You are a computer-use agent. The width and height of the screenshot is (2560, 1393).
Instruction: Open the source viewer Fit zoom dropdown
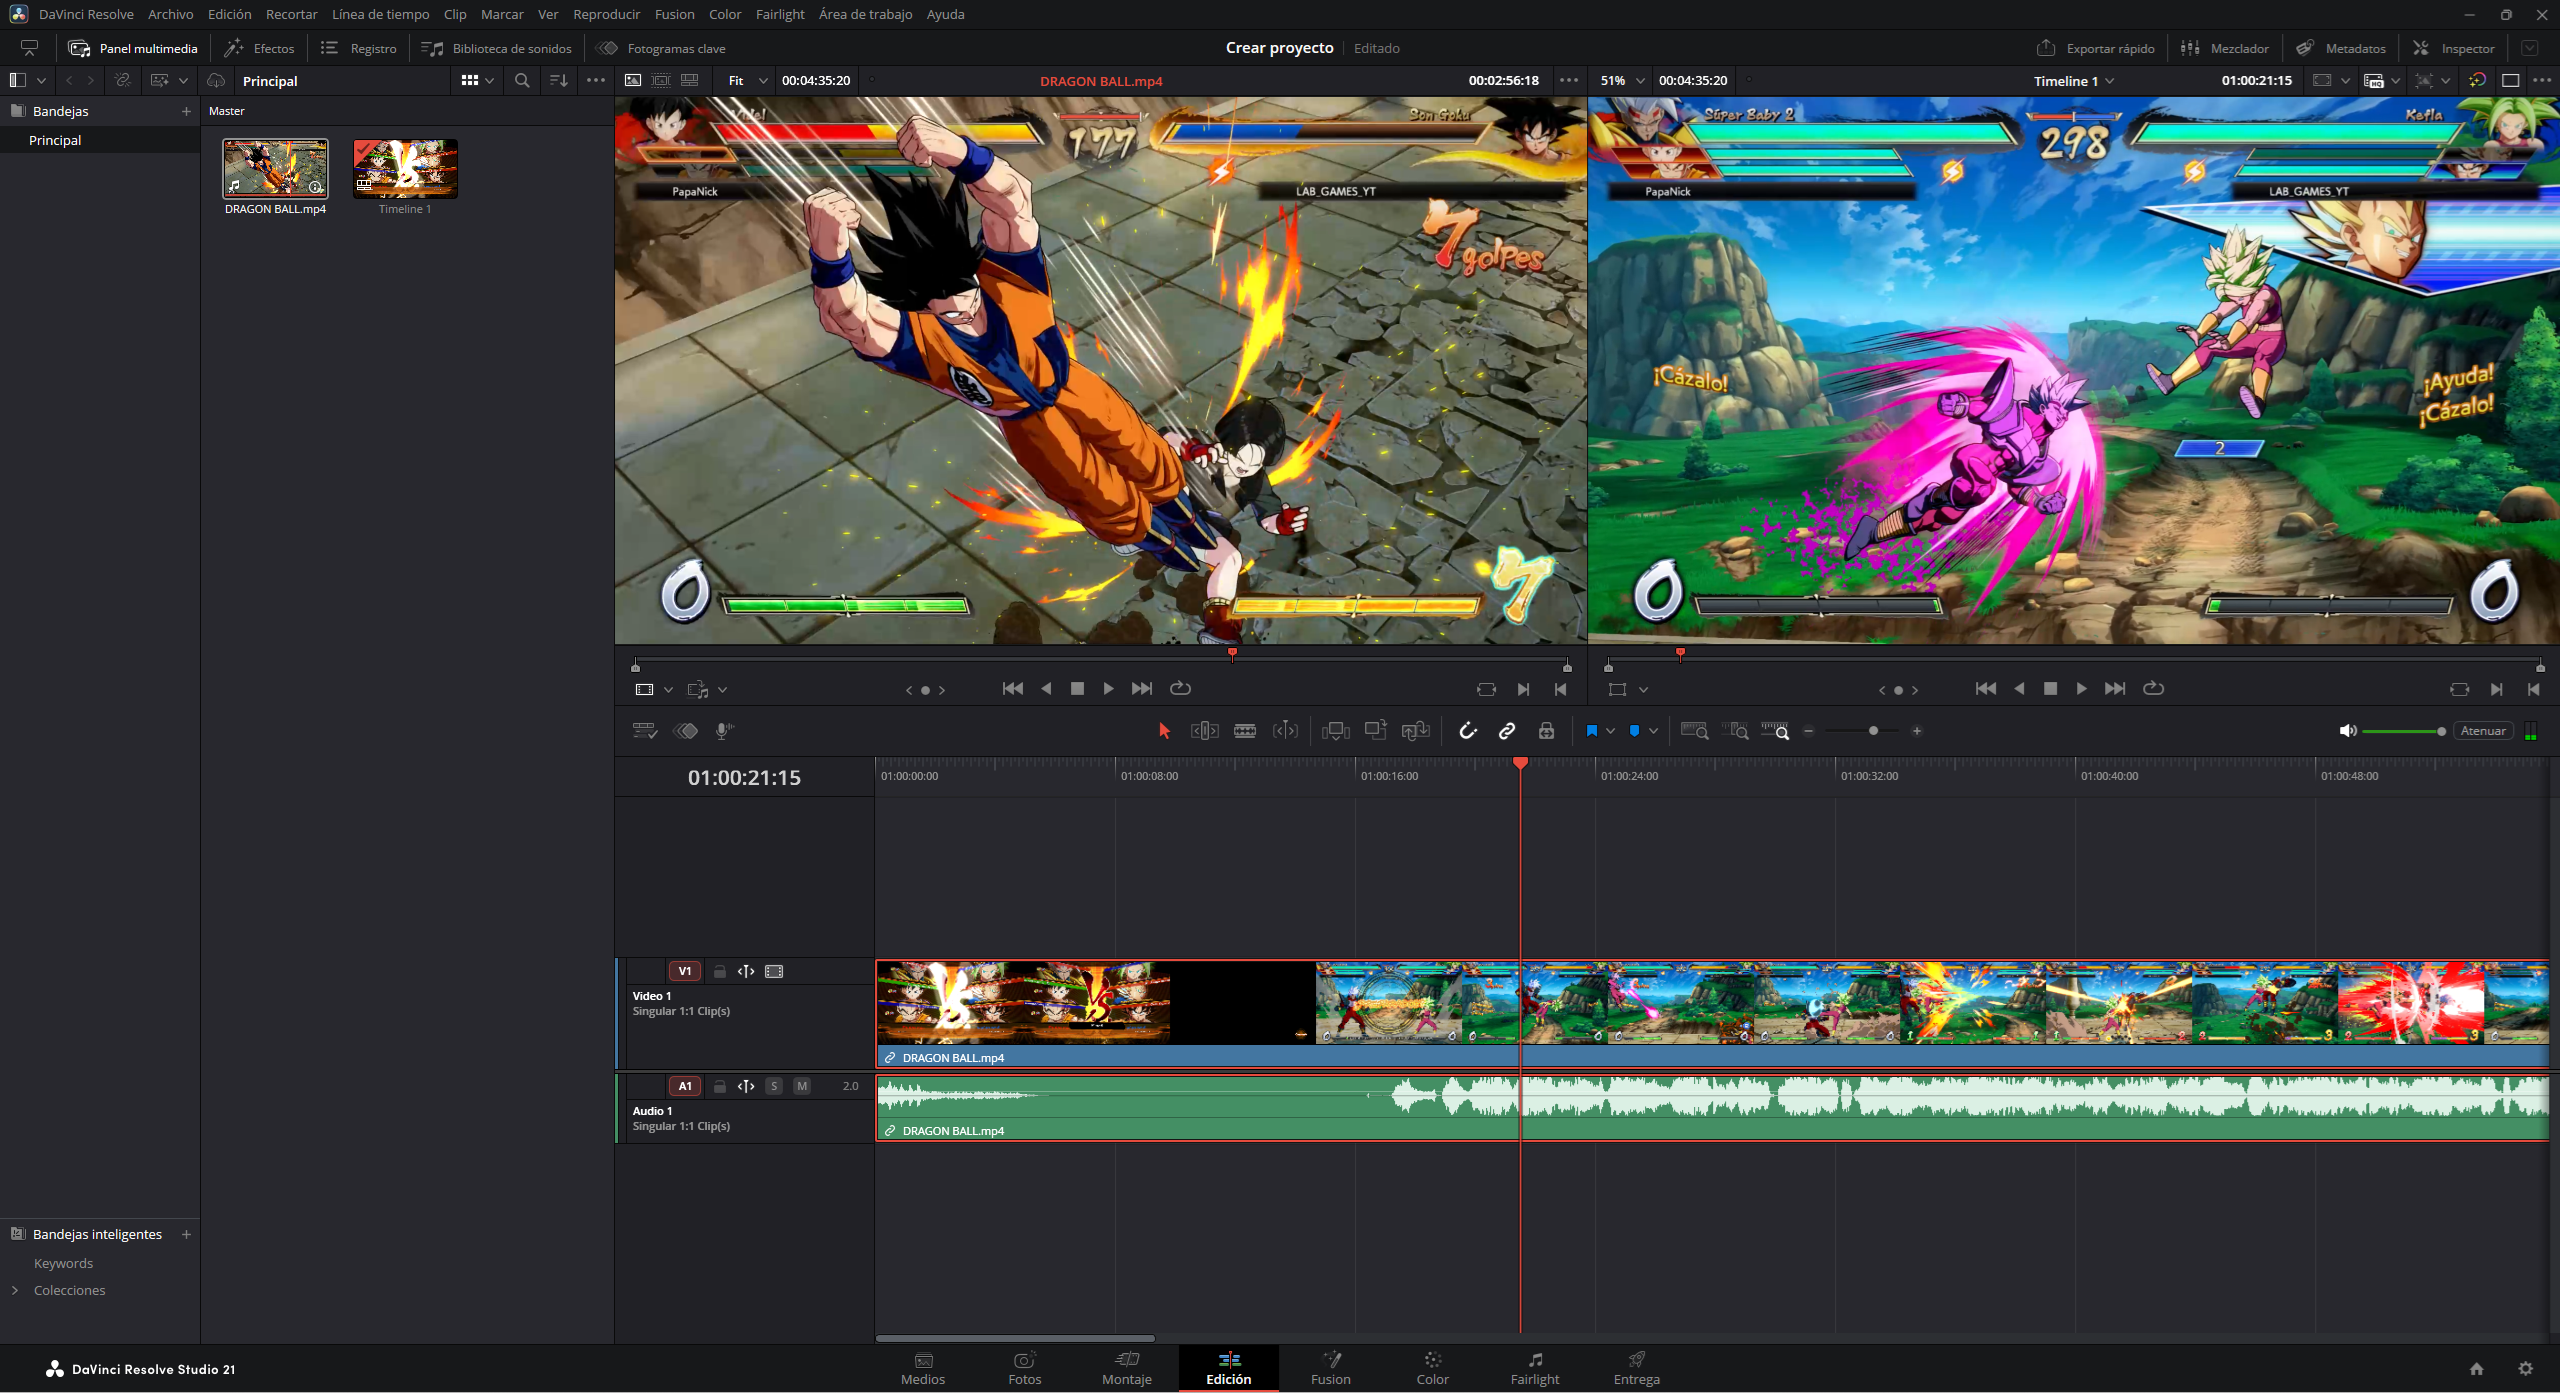tap(746, 81)
